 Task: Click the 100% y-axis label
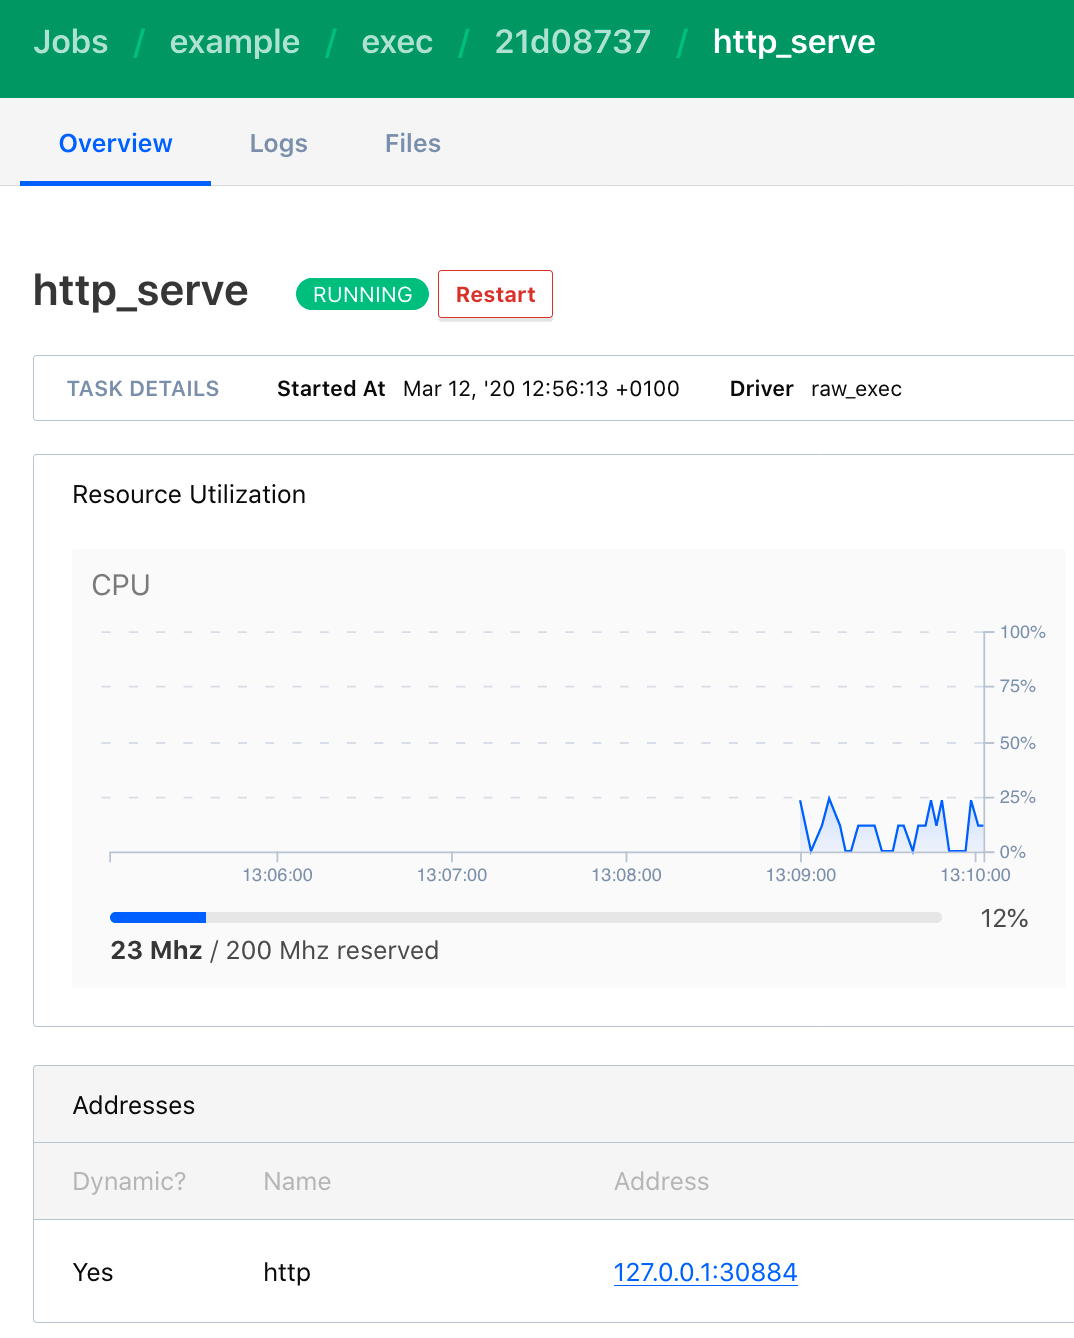[x=1022, y=632]
